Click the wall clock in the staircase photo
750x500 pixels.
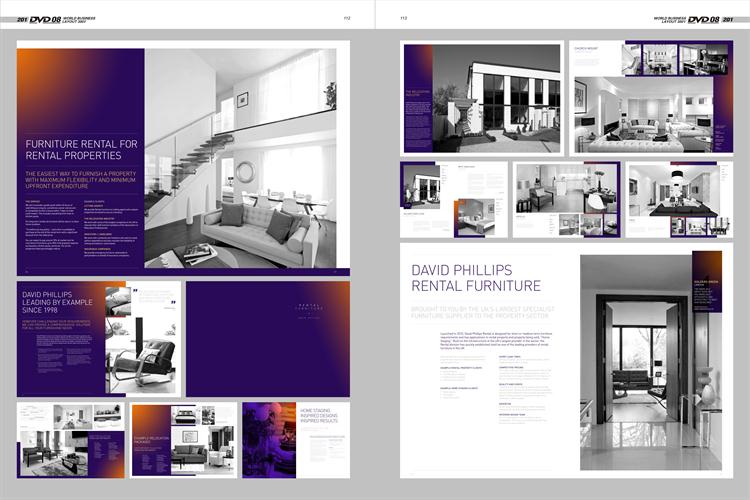(x=245, y=171)
